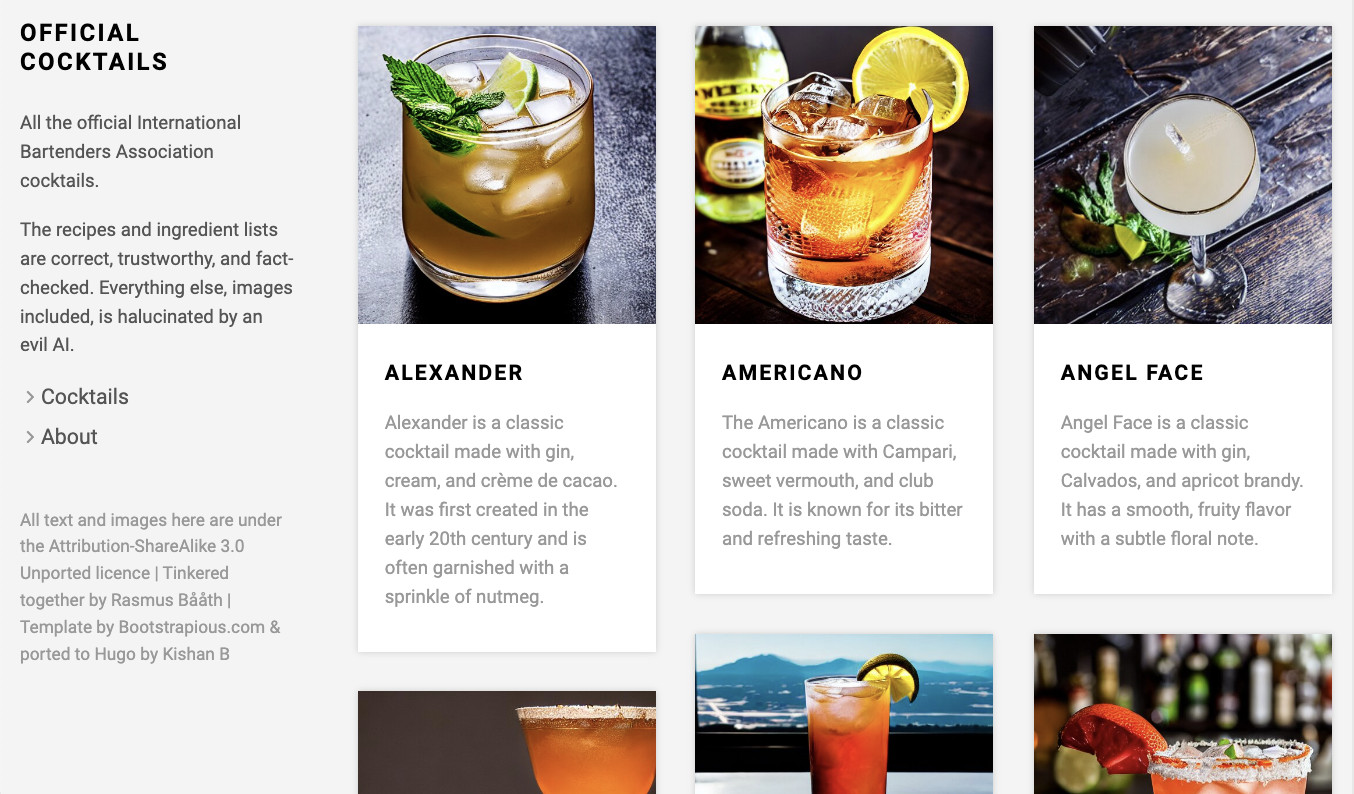Click the Bootstrapious.com template credit
1354x794 pixels.
coord(192,627)
